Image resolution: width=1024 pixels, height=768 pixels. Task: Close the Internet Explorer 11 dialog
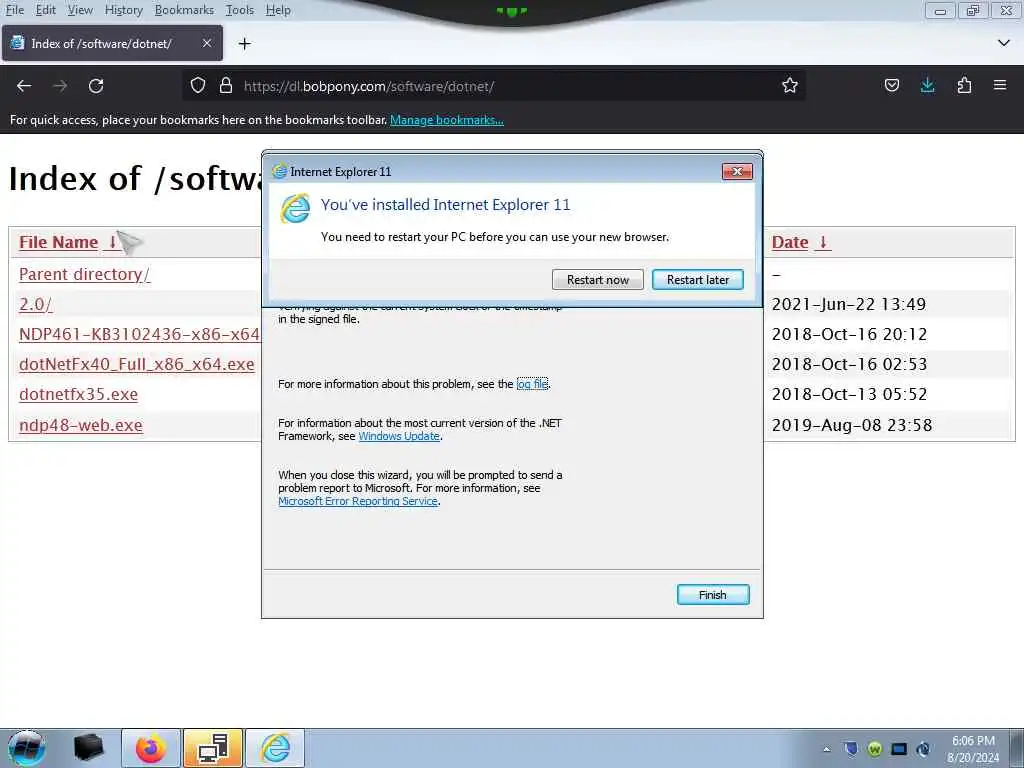pyautogui.click(x=737, y=171)
